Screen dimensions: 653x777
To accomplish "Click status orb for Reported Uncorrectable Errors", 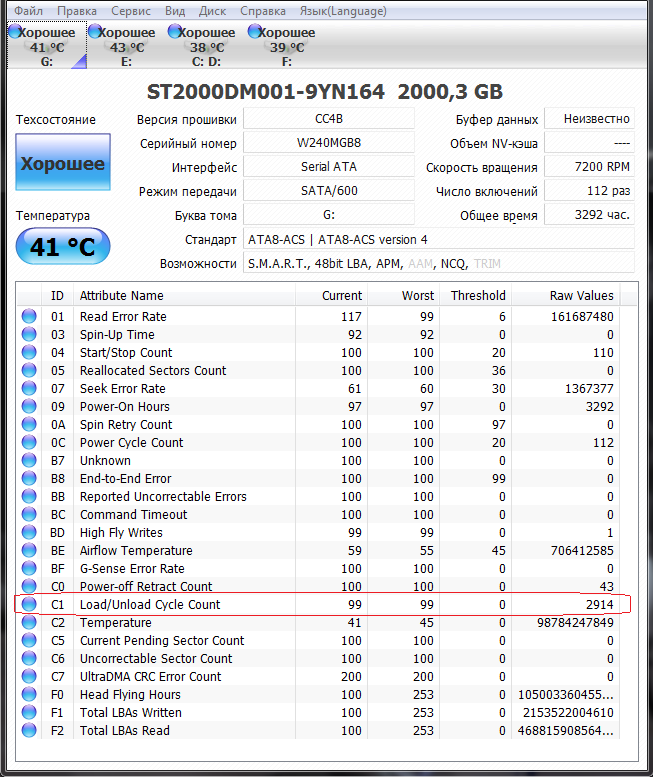I will click(x=29, y=496).
